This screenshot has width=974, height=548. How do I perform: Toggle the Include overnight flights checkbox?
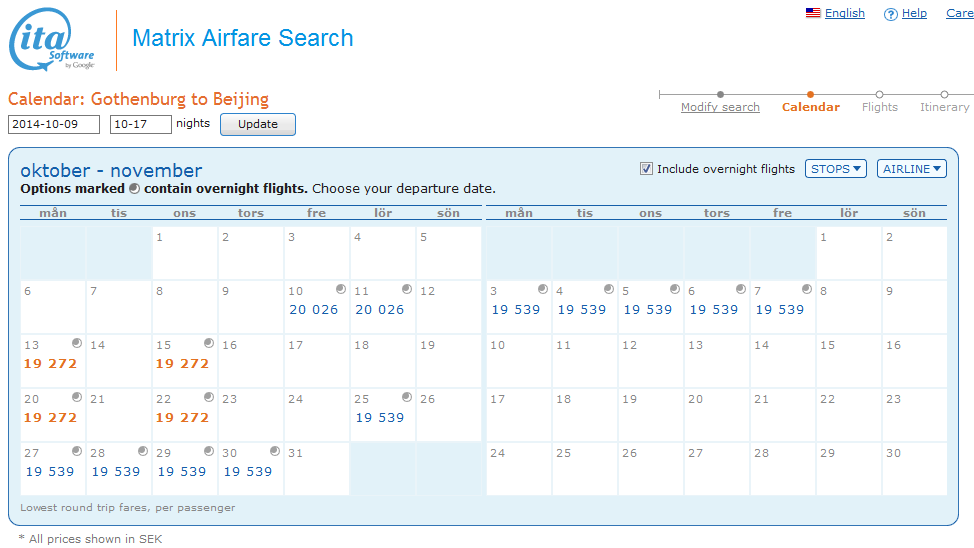646,169
